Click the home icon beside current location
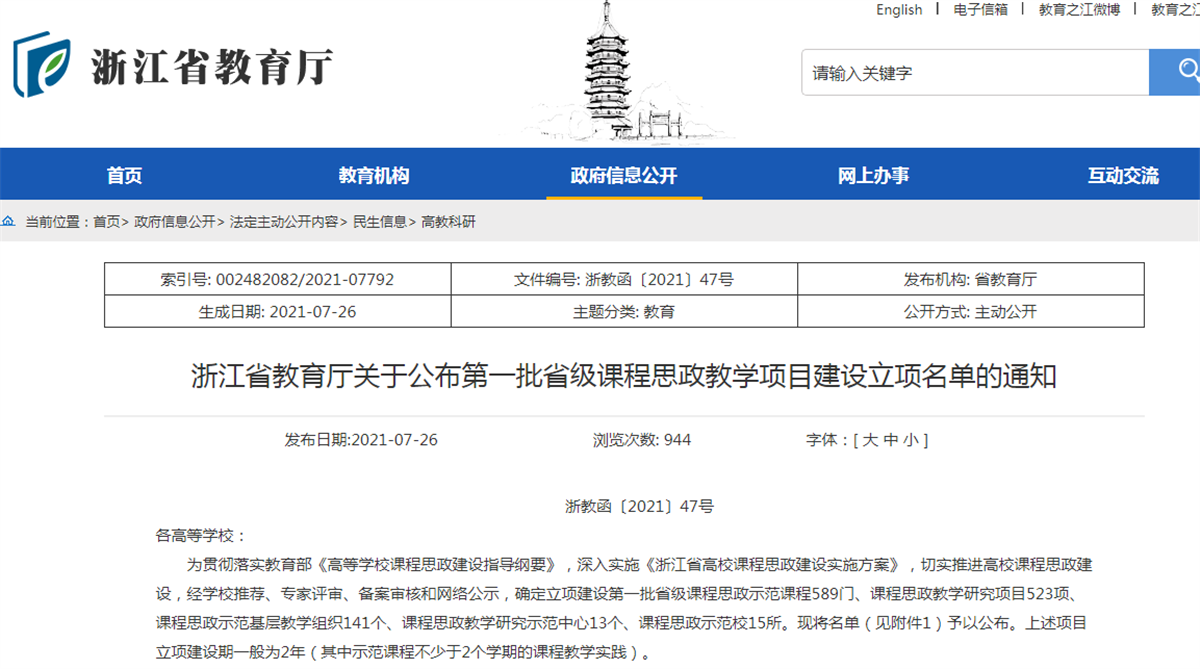This screenshot has width=1200, height=669. pos(9,222)
